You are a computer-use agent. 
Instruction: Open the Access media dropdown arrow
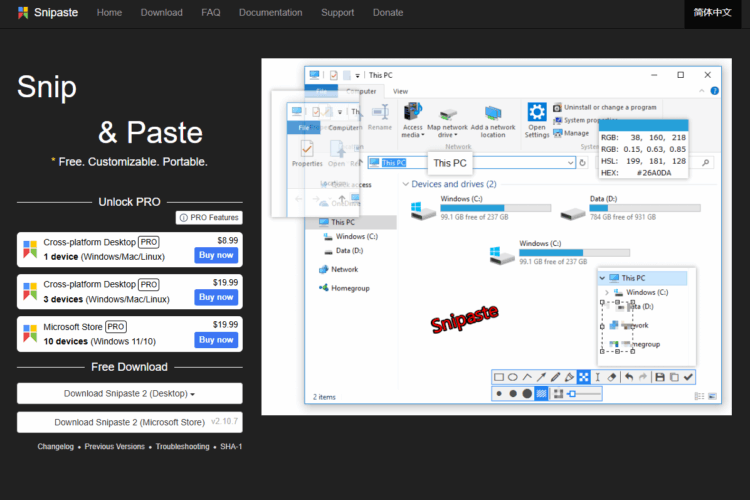click(423, 135)
